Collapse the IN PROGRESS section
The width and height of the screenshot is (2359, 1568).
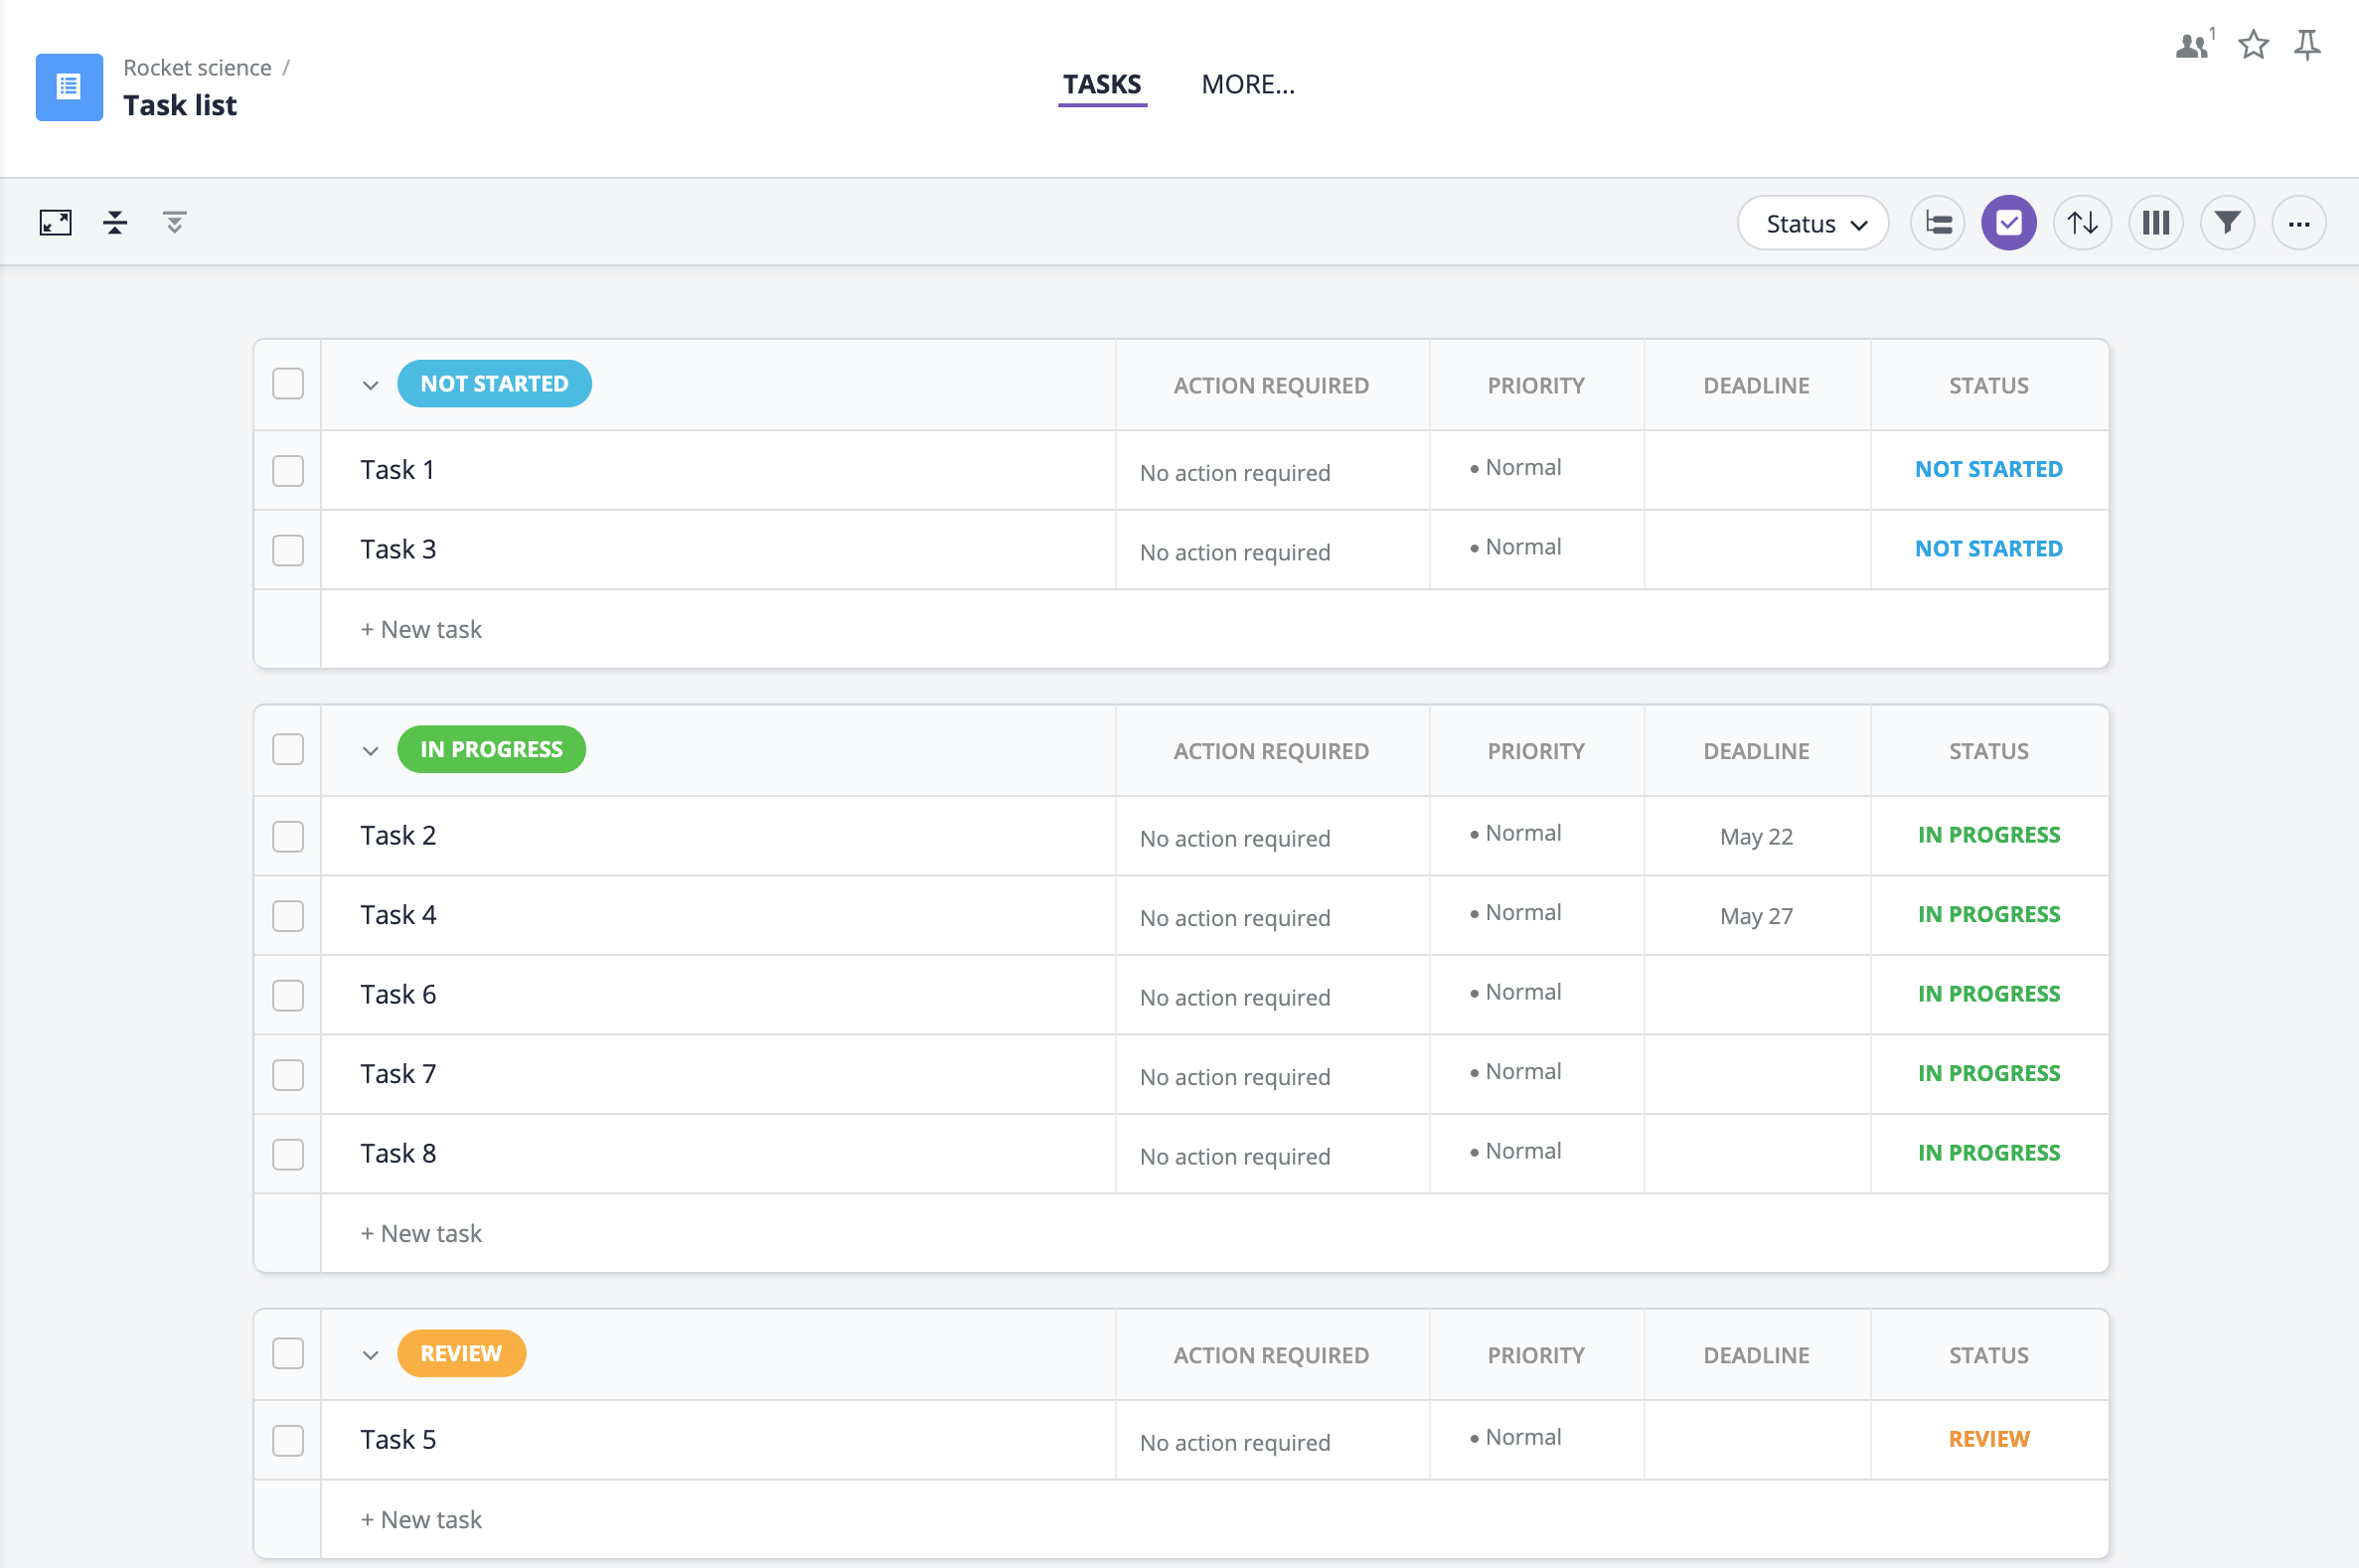(368, 749)
